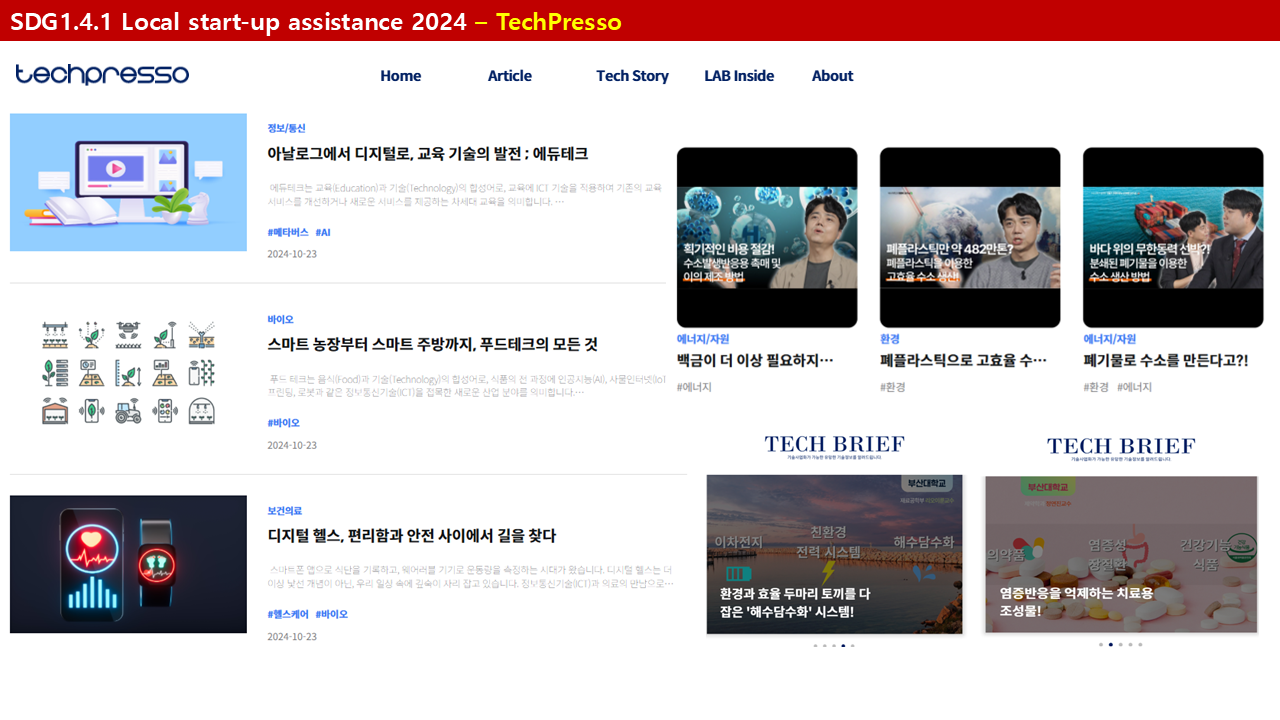
Task: Open the 해수담수화 시스템 Tech Brief card
Action: point(834,554)
